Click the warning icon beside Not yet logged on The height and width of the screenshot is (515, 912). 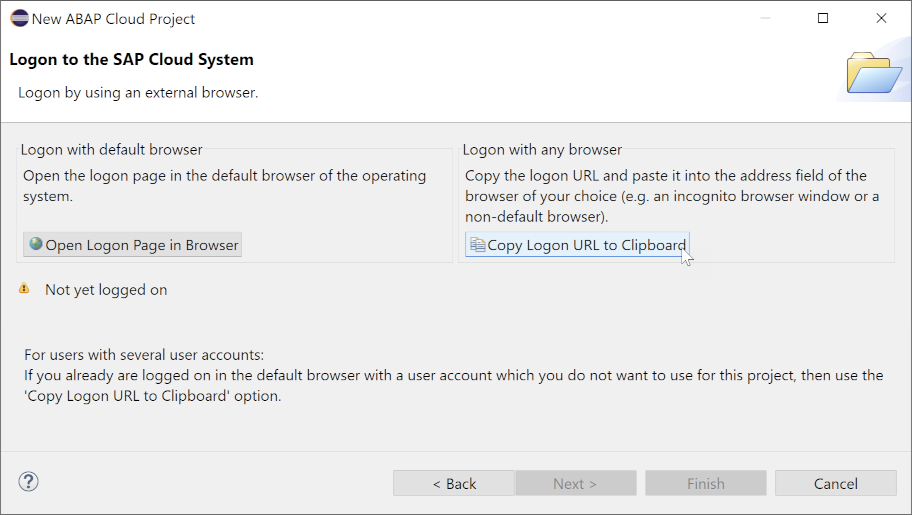point(24,289)
